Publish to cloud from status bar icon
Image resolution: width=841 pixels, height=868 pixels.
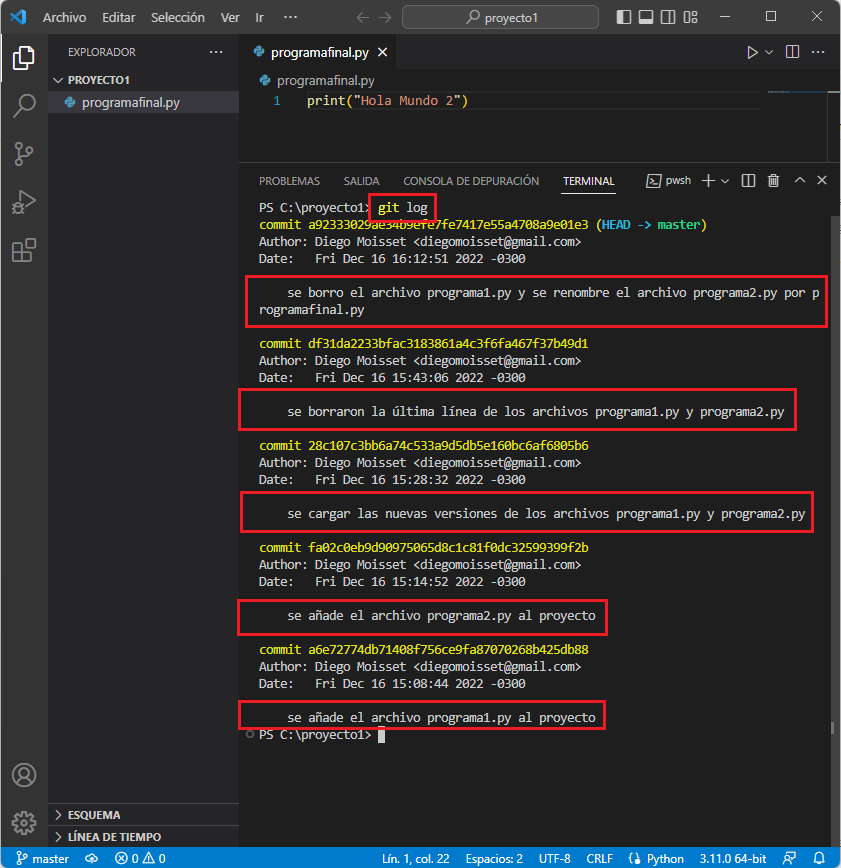click(91, 858)
